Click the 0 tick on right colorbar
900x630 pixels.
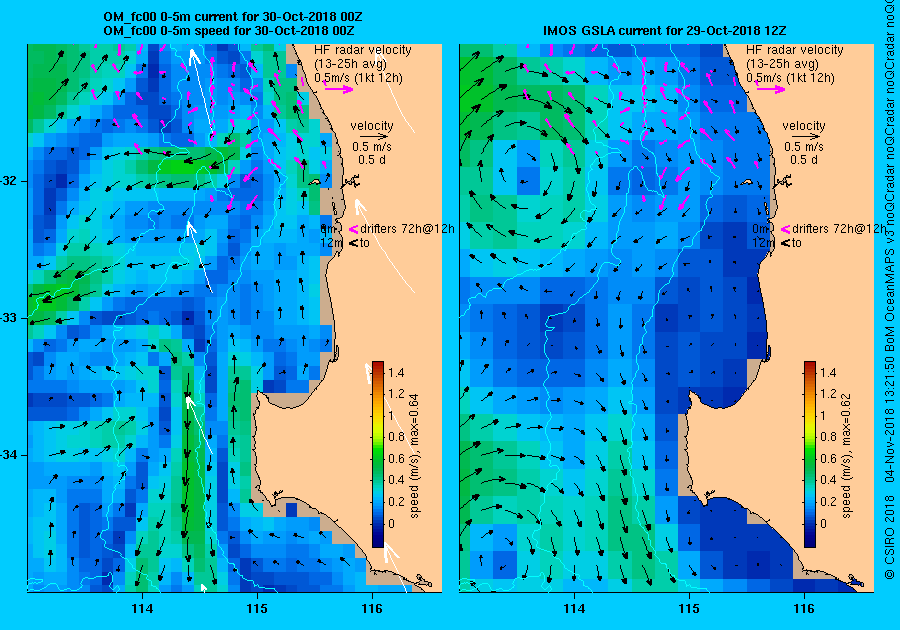(x=824, y=523)
